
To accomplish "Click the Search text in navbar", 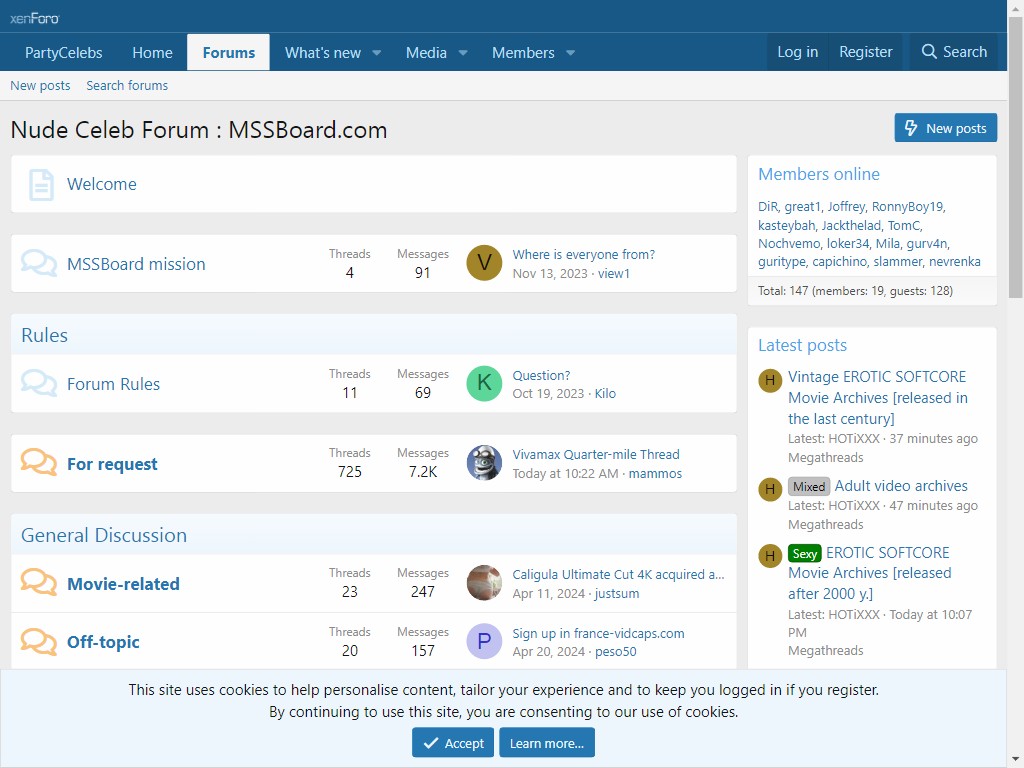I will pos(965,52).
